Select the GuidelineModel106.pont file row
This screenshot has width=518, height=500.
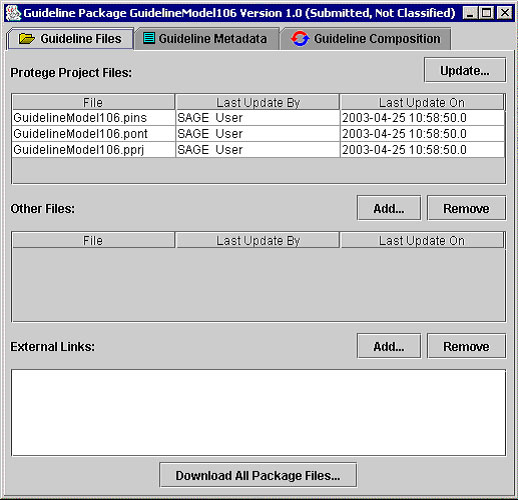pyautogui.click(x=258, y=134)
